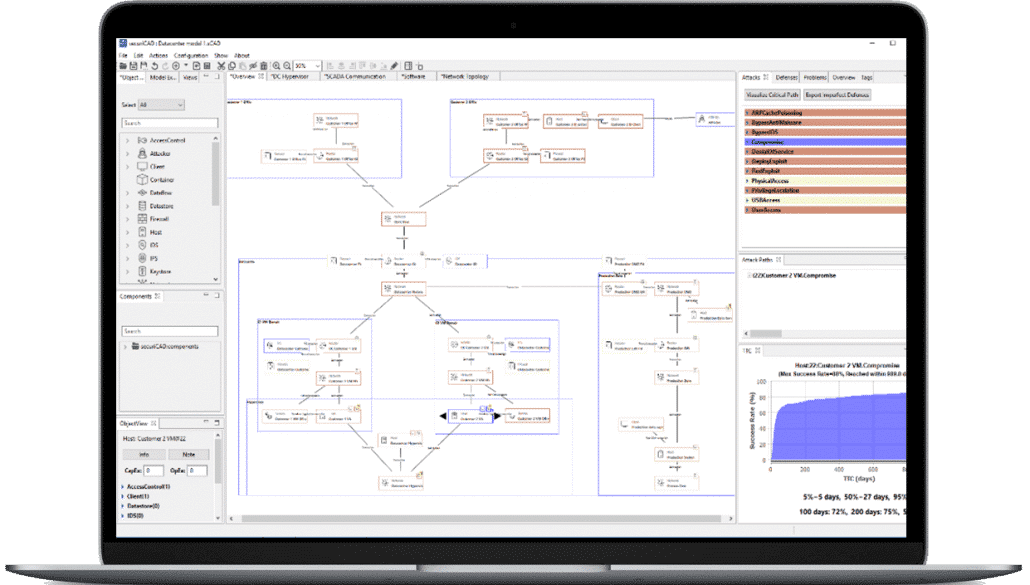Open the File menu
The width and height of the screenshot is (1030, 585).
[123, 56]
